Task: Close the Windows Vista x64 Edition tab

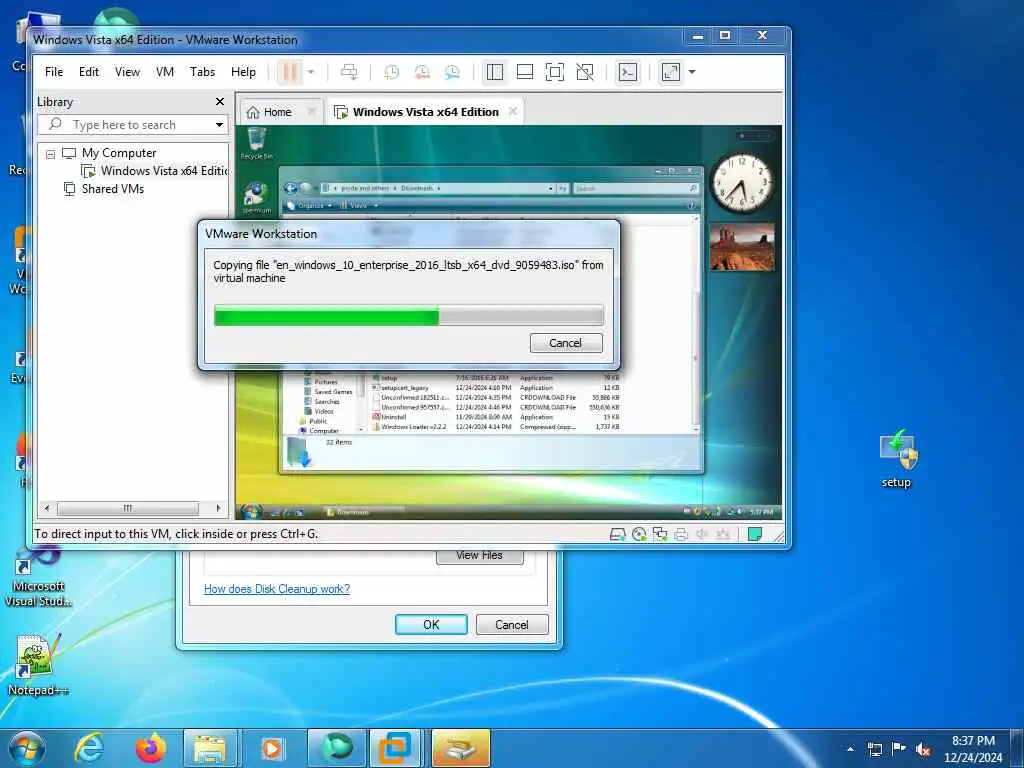Action: click(x=513, y=112)
